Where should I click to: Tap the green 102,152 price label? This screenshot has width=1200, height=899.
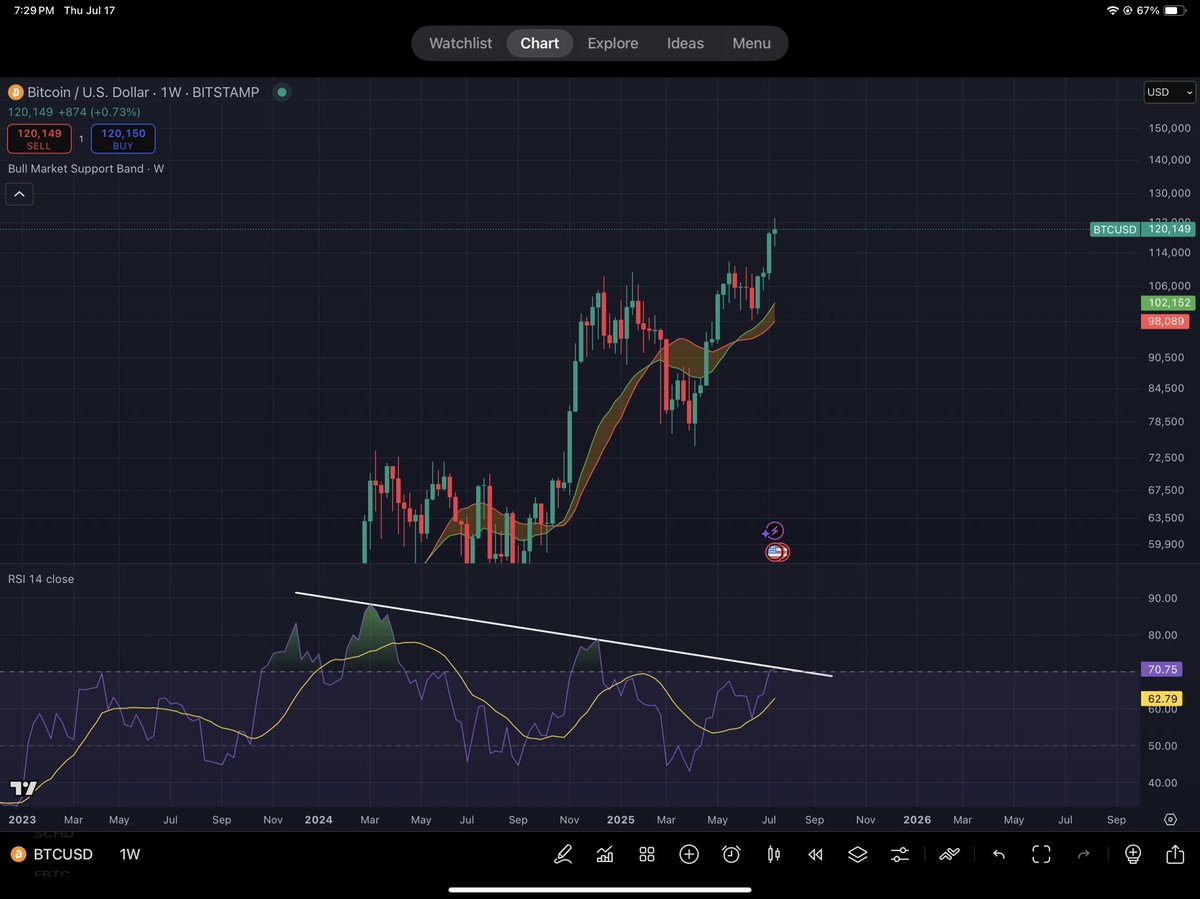[1167, 303]
